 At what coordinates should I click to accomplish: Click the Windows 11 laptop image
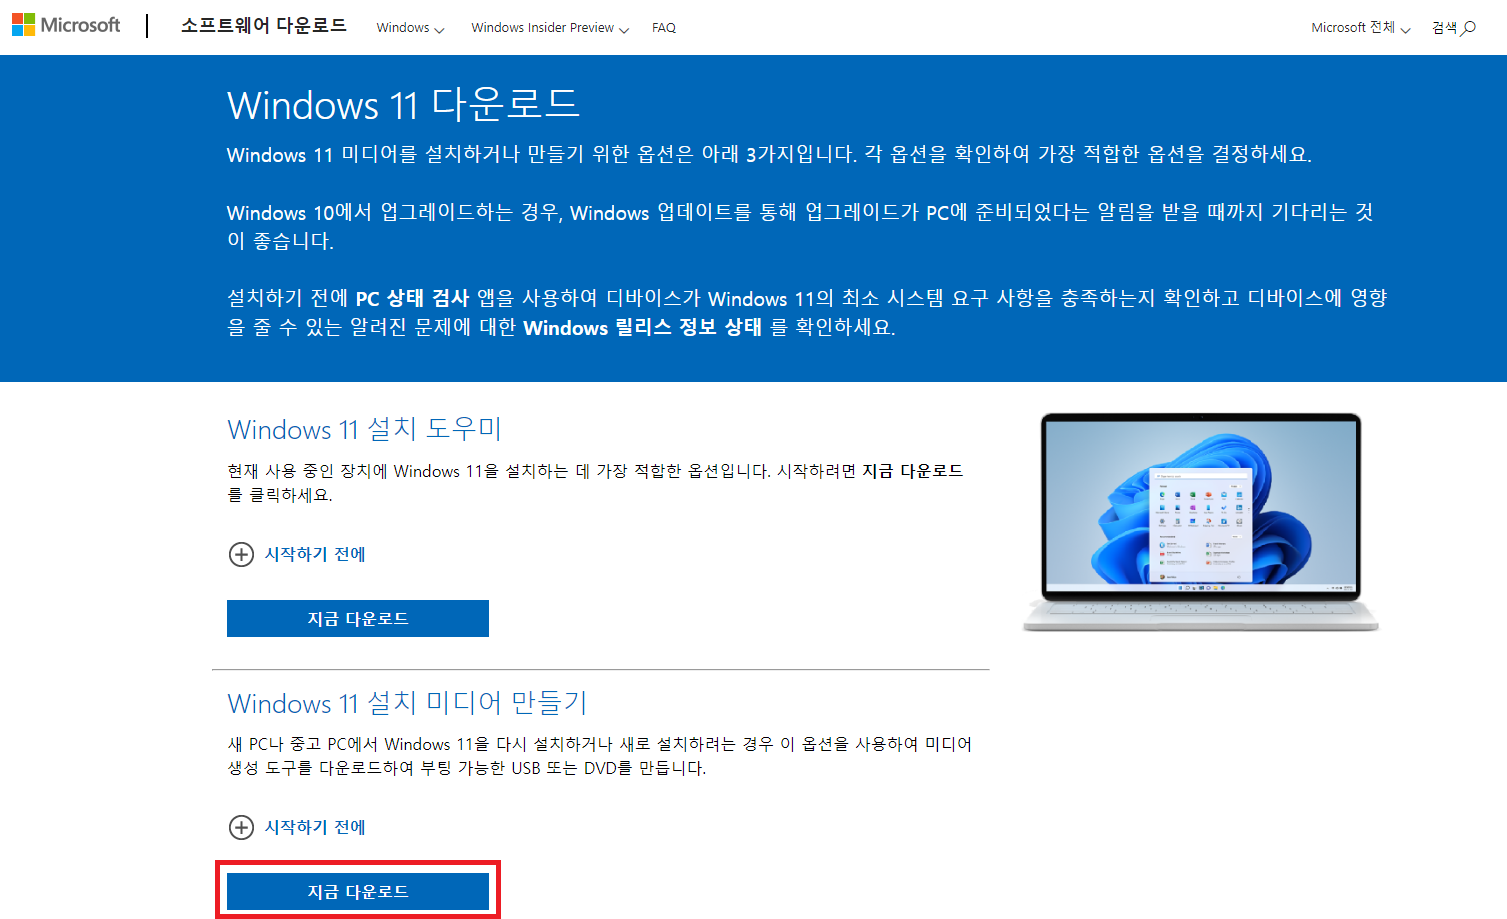tap(1201, 521)
